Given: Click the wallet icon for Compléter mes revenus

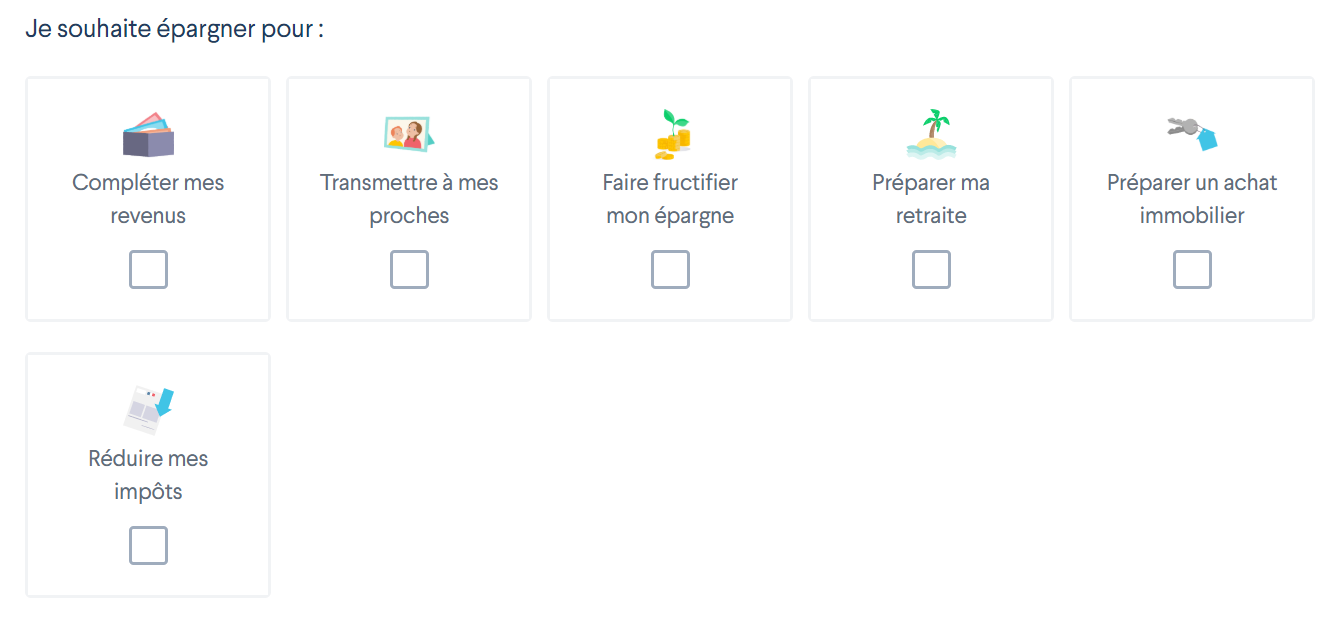Looking at the screenshot, I should 148,134.
